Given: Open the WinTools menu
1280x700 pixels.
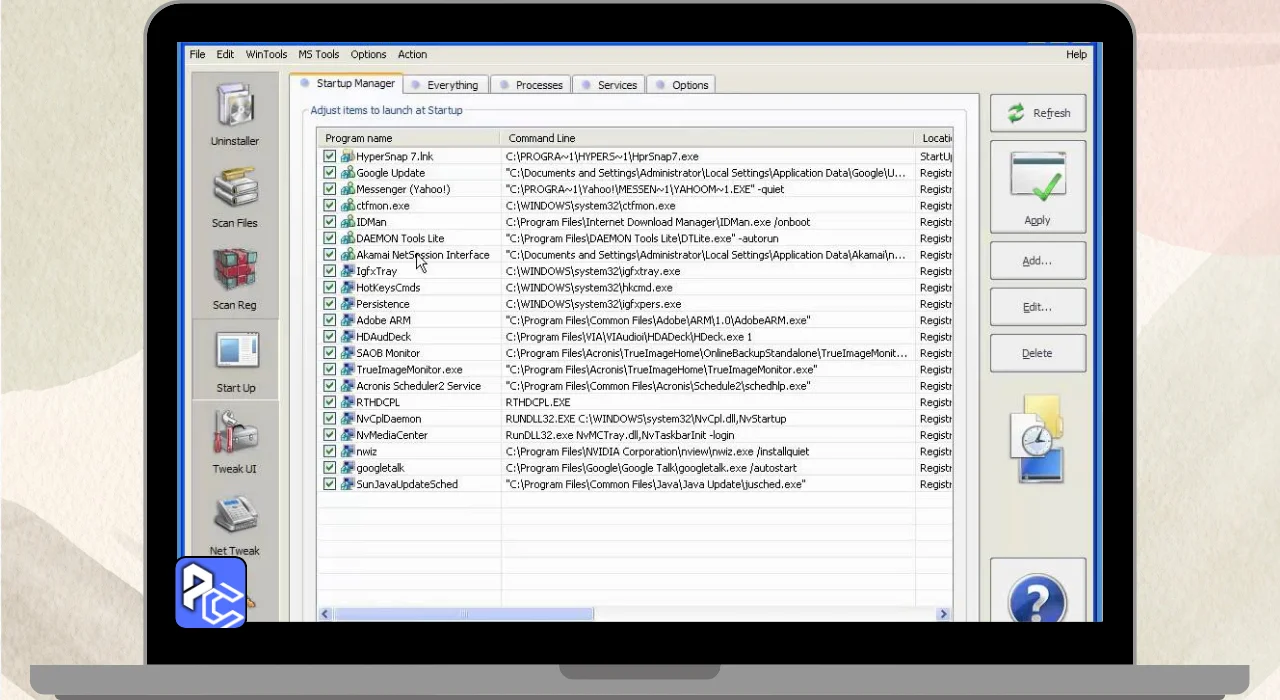Looking at the screenshot, I should click(x=266, y=55).
